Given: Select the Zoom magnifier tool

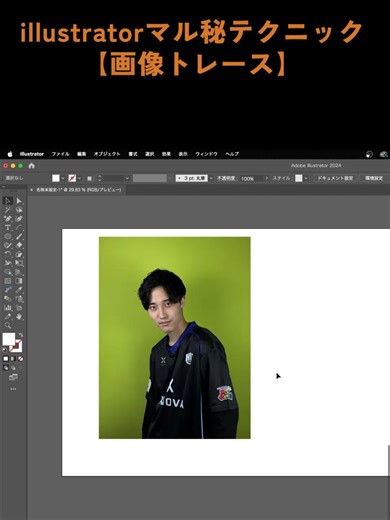Looking at the screenshot, I should click(x=8, y=326).
